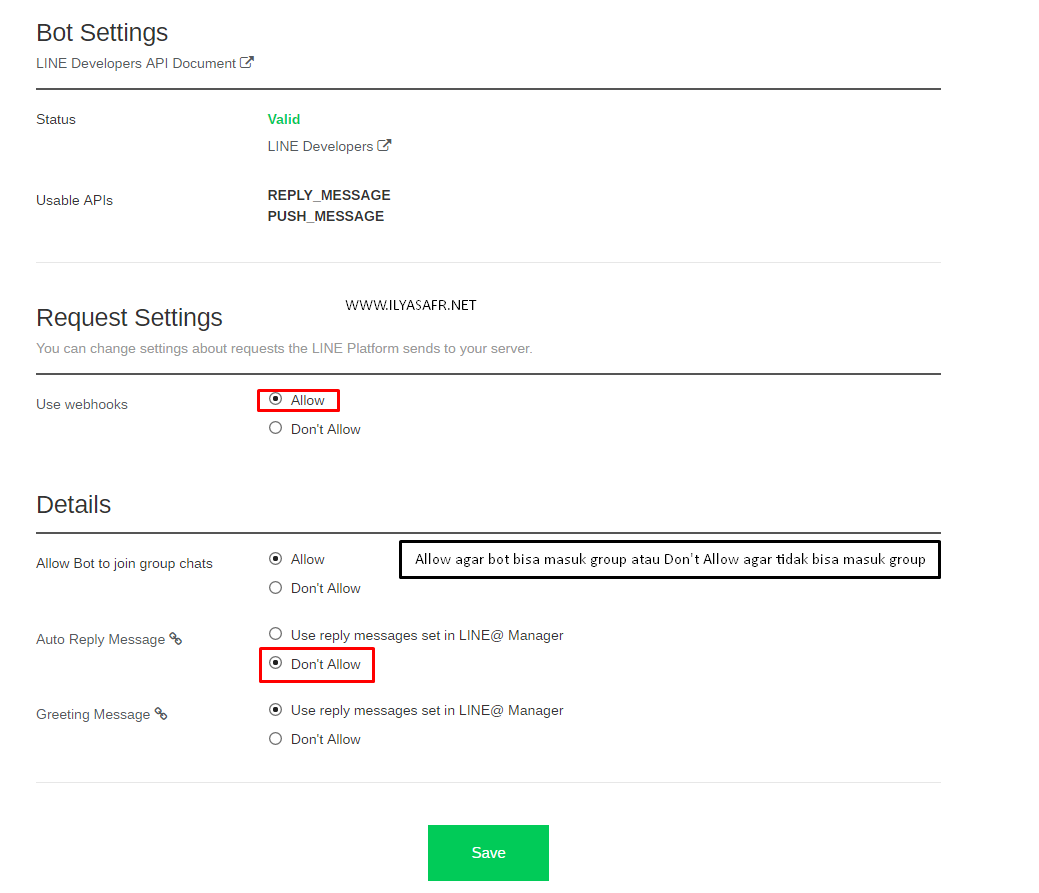Click chain icon beside Auto Reply Message

(x=176, y=639)
